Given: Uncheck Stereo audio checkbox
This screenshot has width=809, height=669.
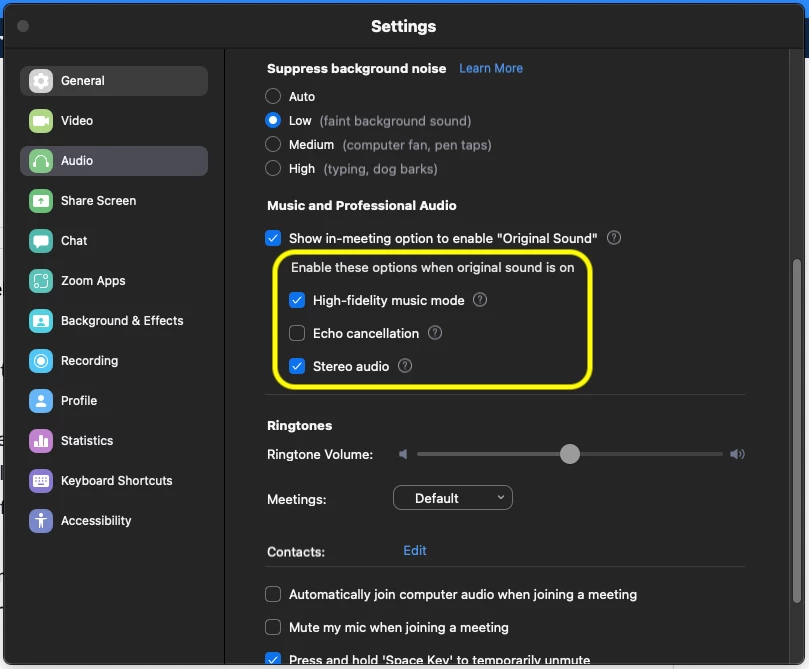Looking at the screenshot, I should tap(297, 366).
